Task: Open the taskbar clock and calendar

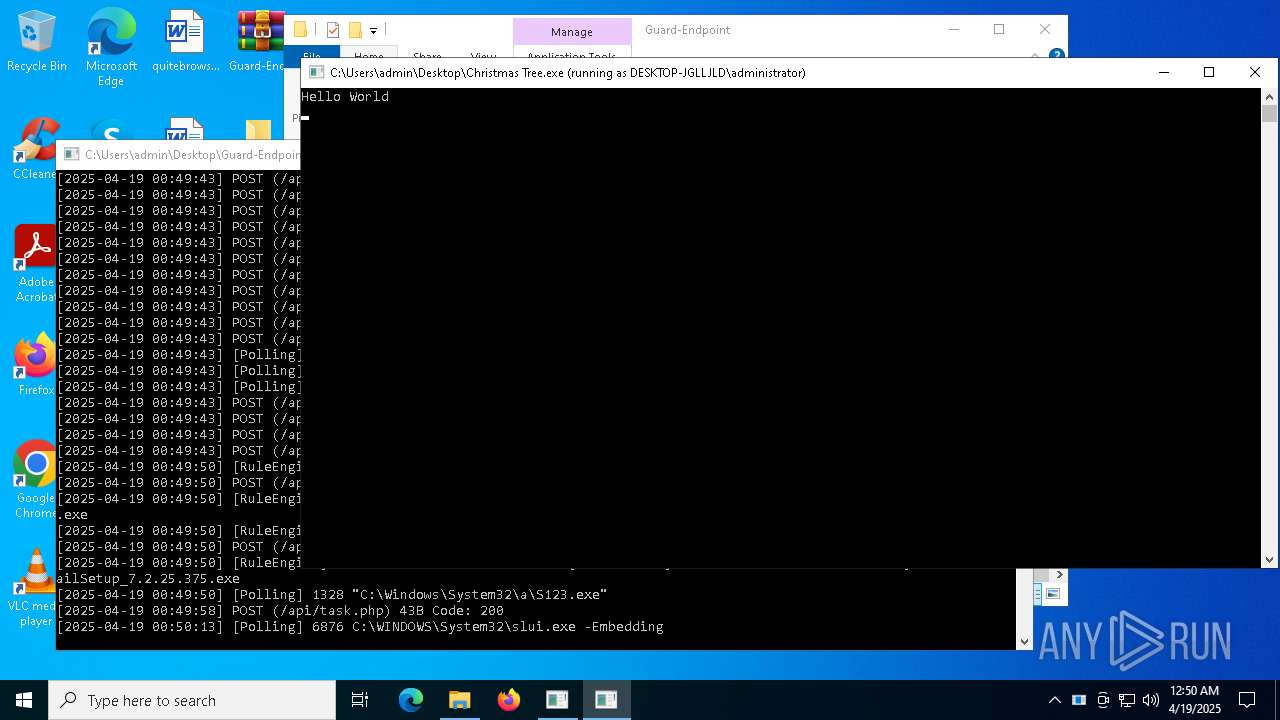Action: tap(1194, 700)
